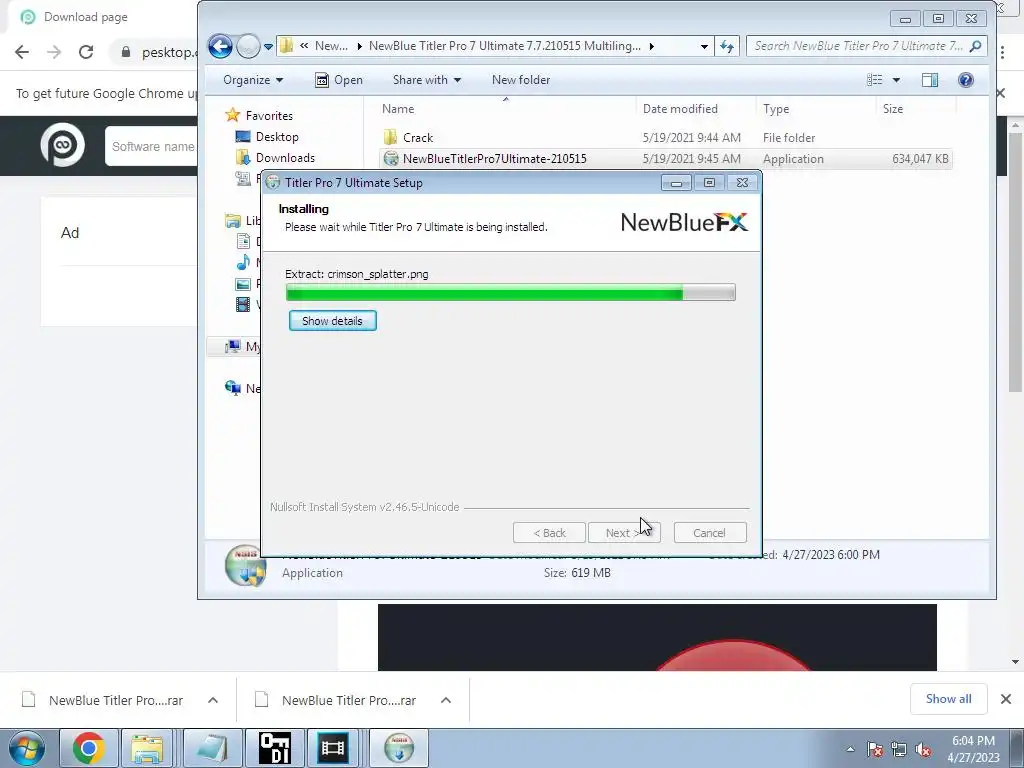Click the Explorer refresh address button

[x=727, y=46]
